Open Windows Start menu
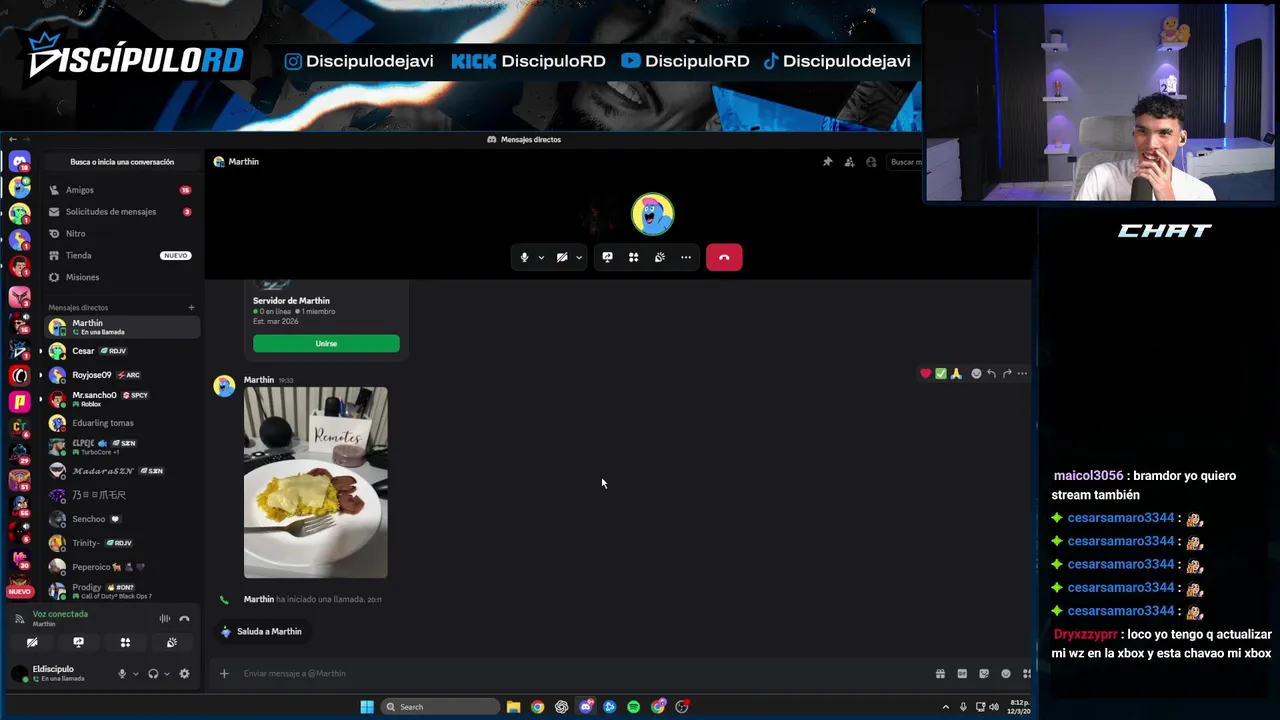 point(367,707)
